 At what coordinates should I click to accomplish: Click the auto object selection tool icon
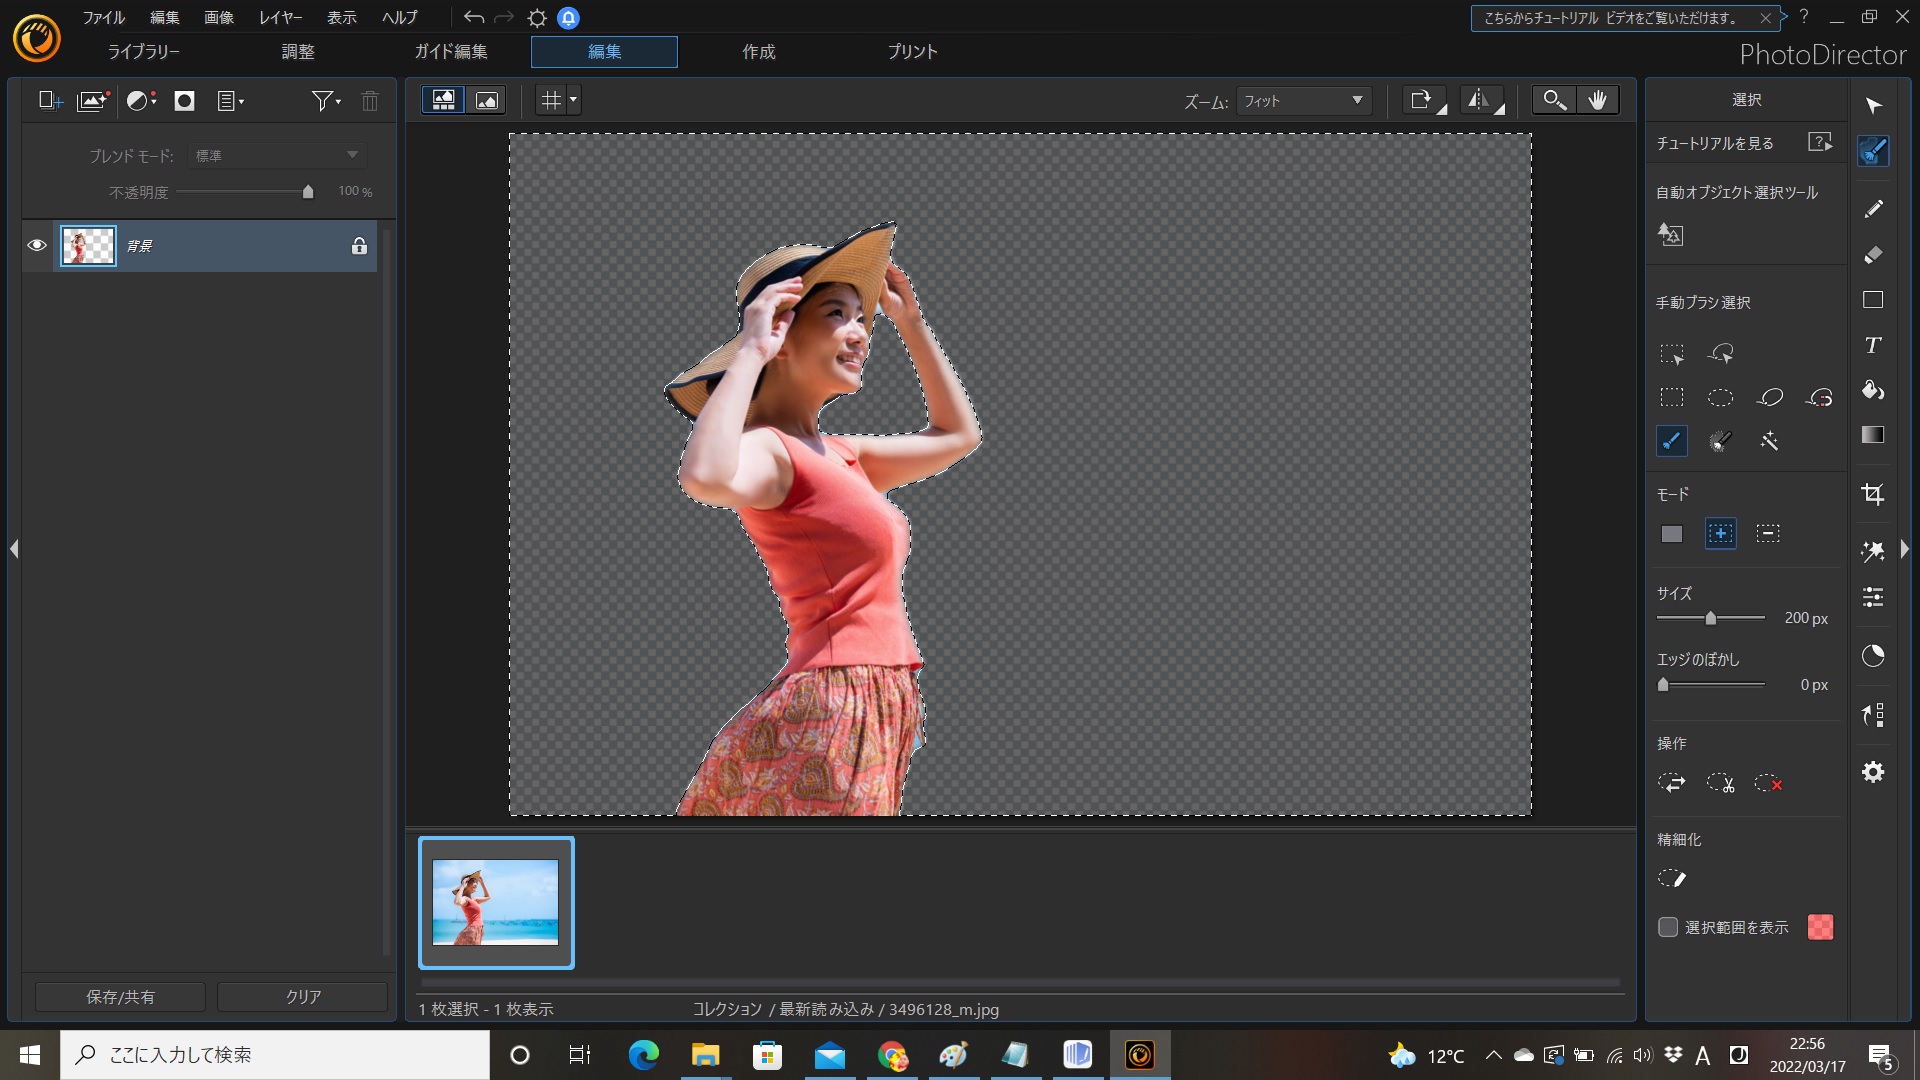point(1670,235)
